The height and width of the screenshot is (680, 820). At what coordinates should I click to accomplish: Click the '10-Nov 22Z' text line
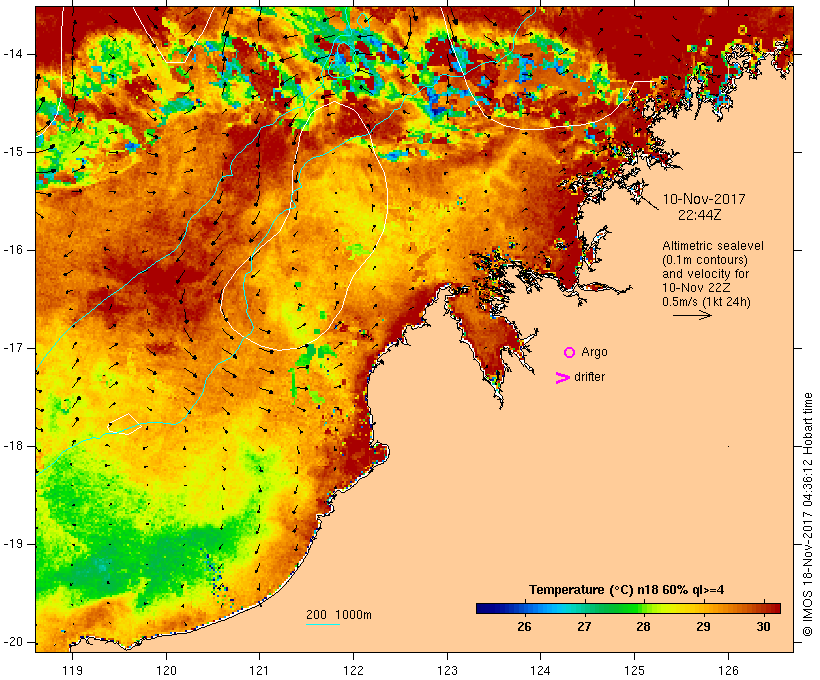(x=696, y=288)
